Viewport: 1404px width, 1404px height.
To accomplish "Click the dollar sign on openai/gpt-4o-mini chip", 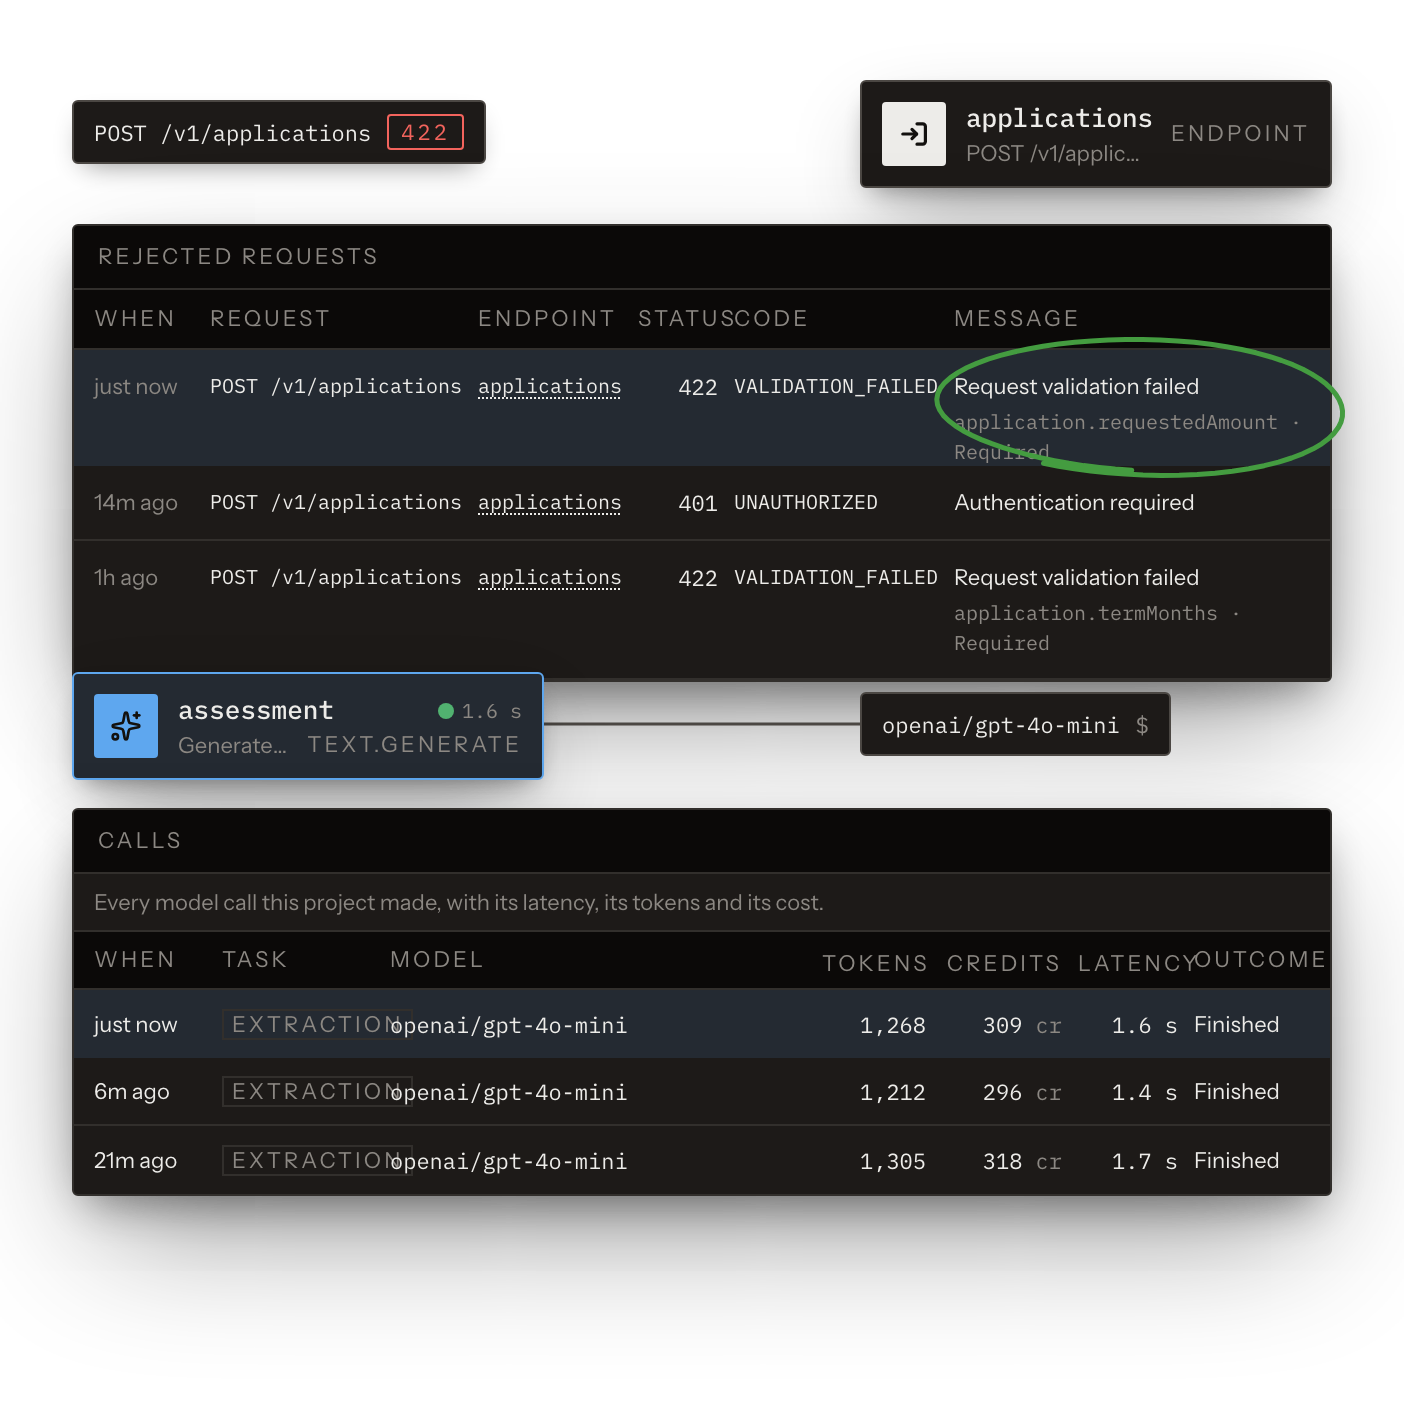I will [x=1142, y=725].
